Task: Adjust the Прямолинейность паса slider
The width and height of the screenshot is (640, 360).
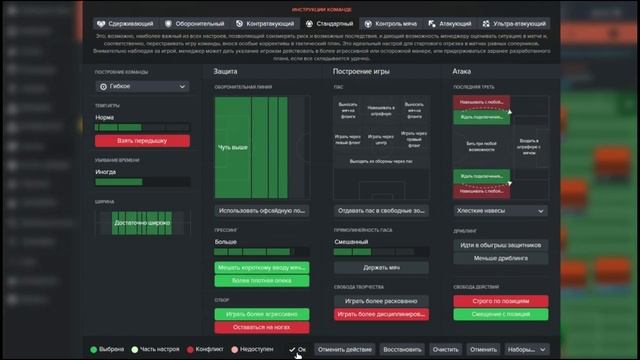Action: [381, 252]
